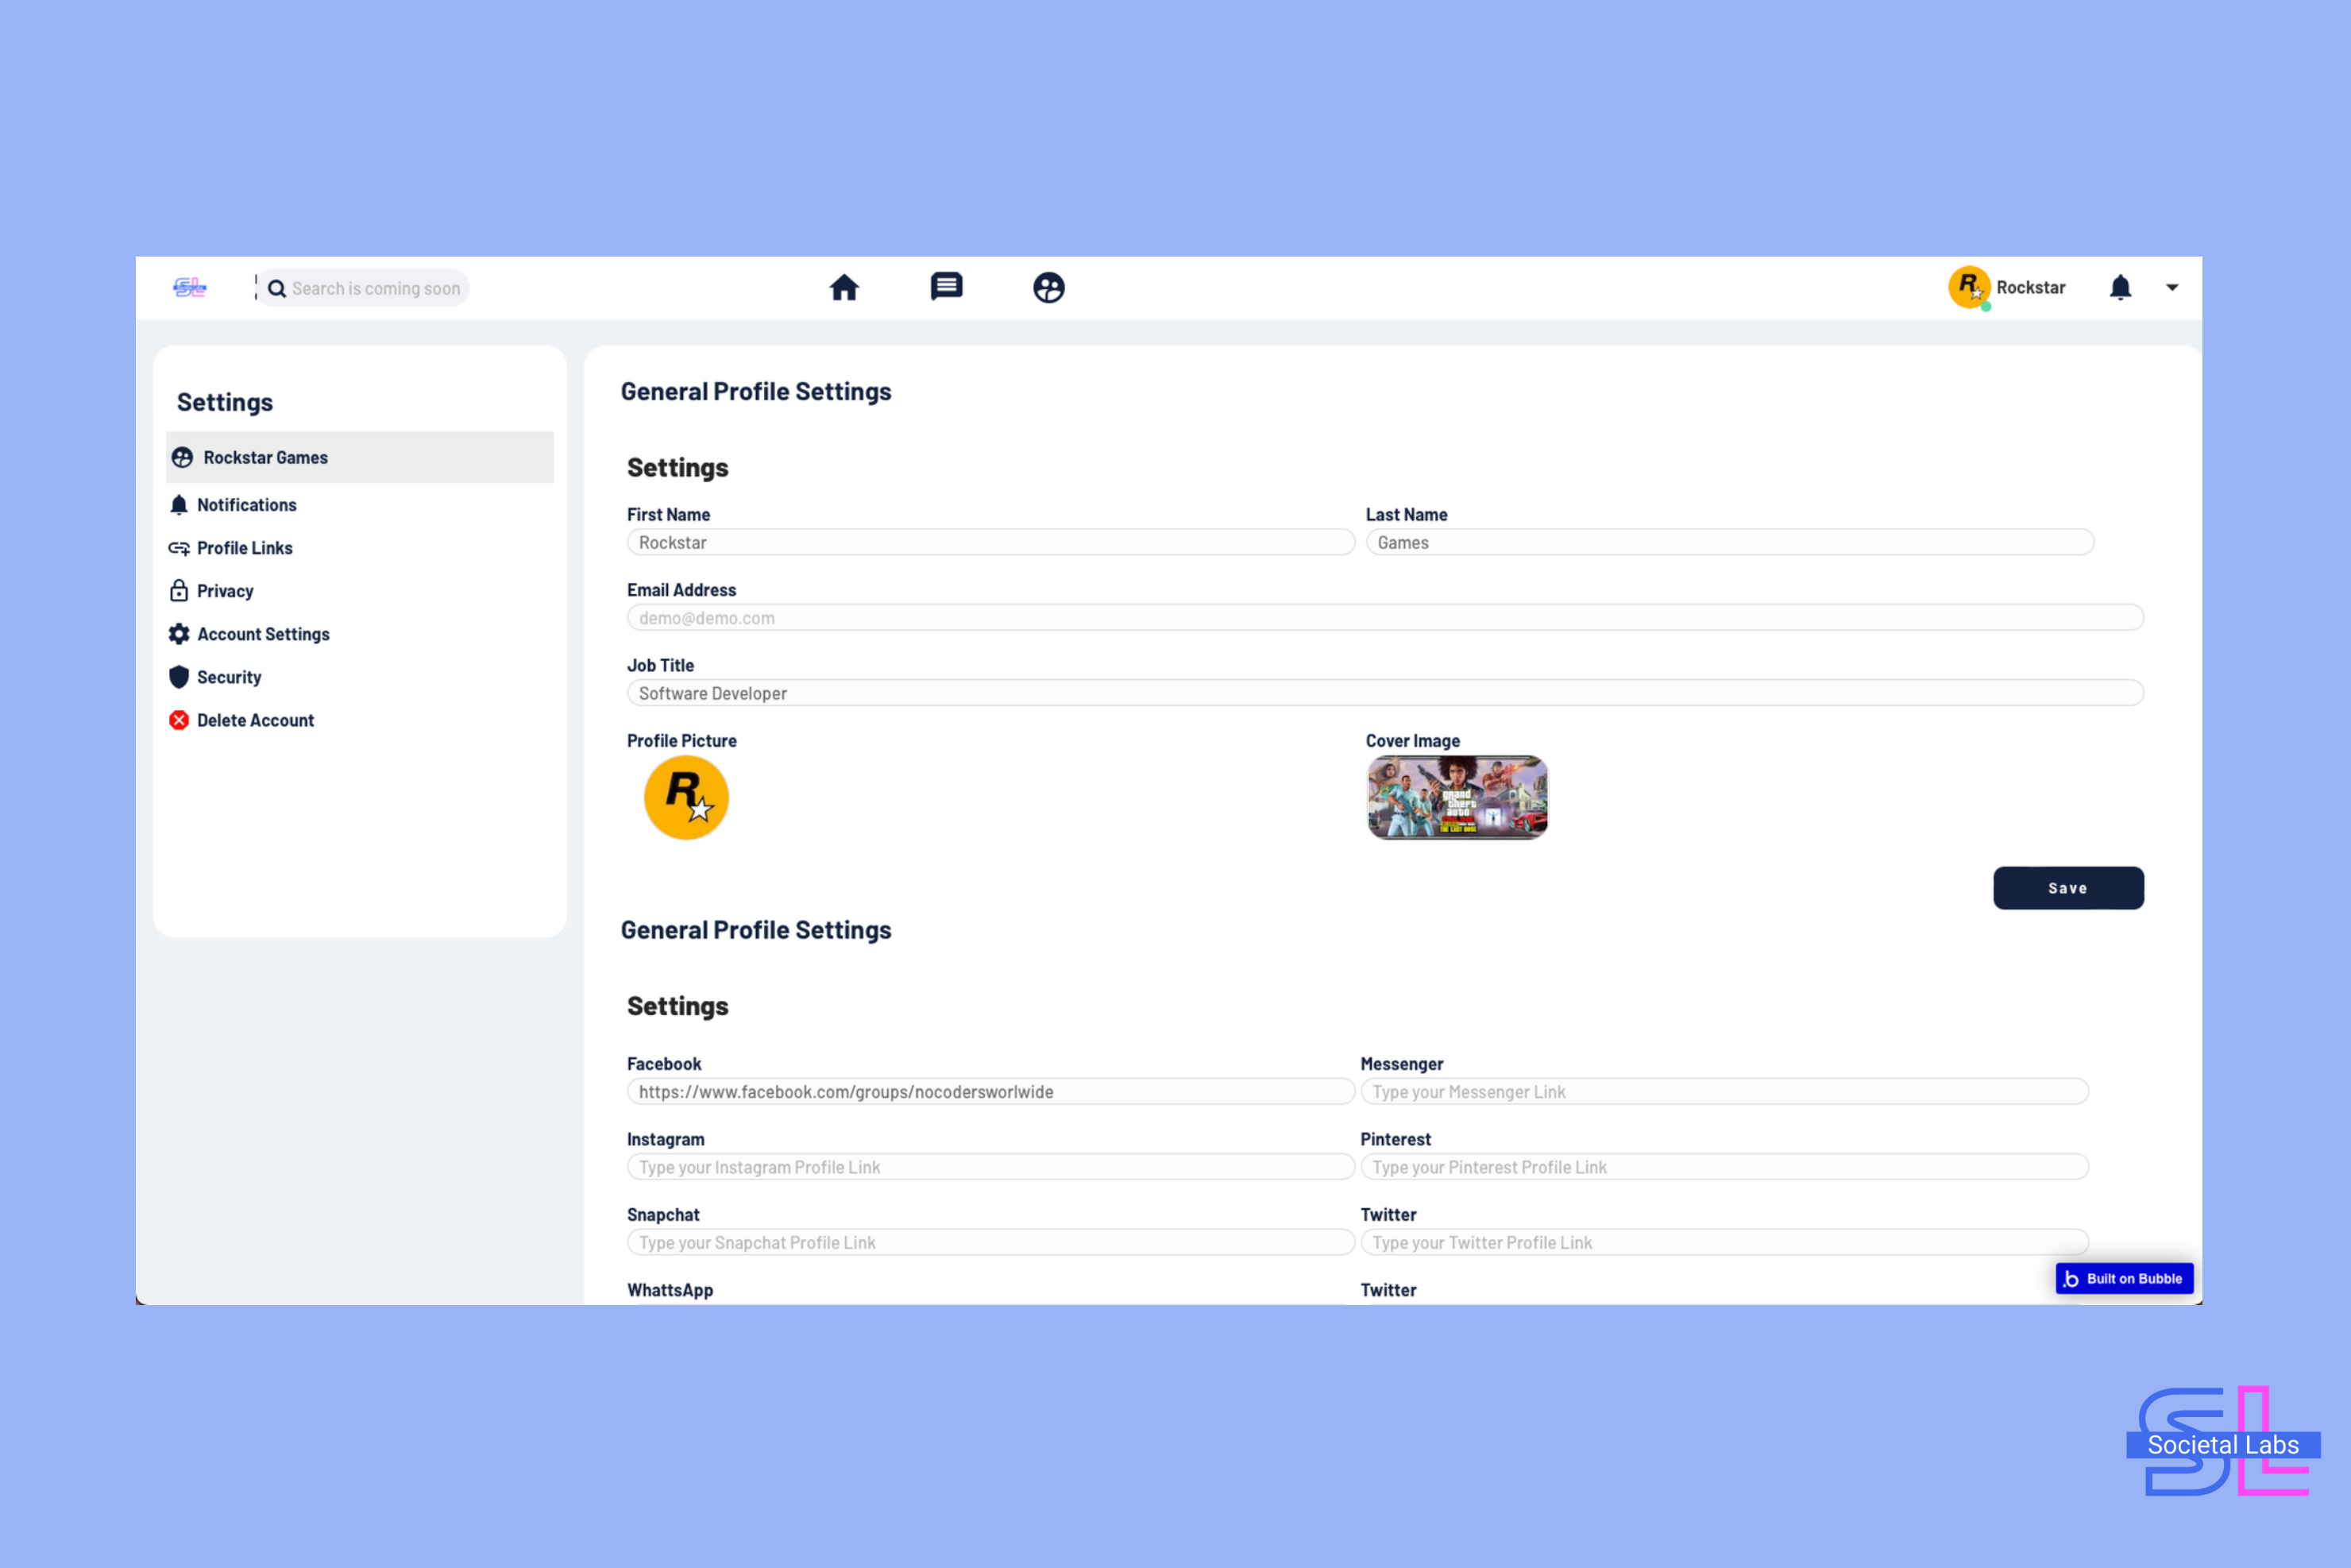Click the game controller icon beside Rockstar Games

pos(181,457)
